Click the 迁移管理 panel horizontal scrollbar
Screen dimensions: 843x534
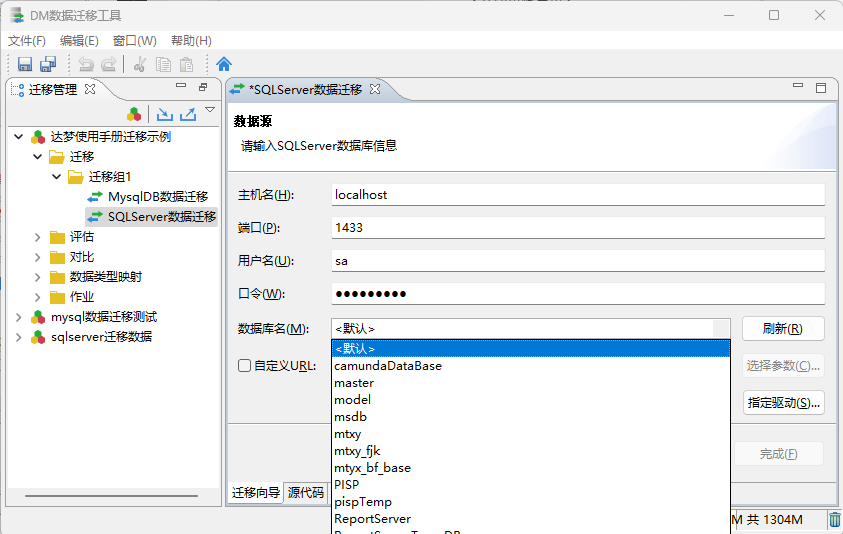[111, 495]
